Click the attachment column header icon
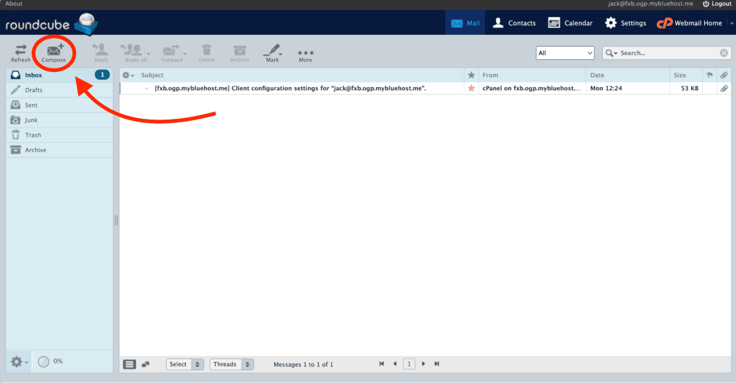The image size is (736, 383). point(724,75)
